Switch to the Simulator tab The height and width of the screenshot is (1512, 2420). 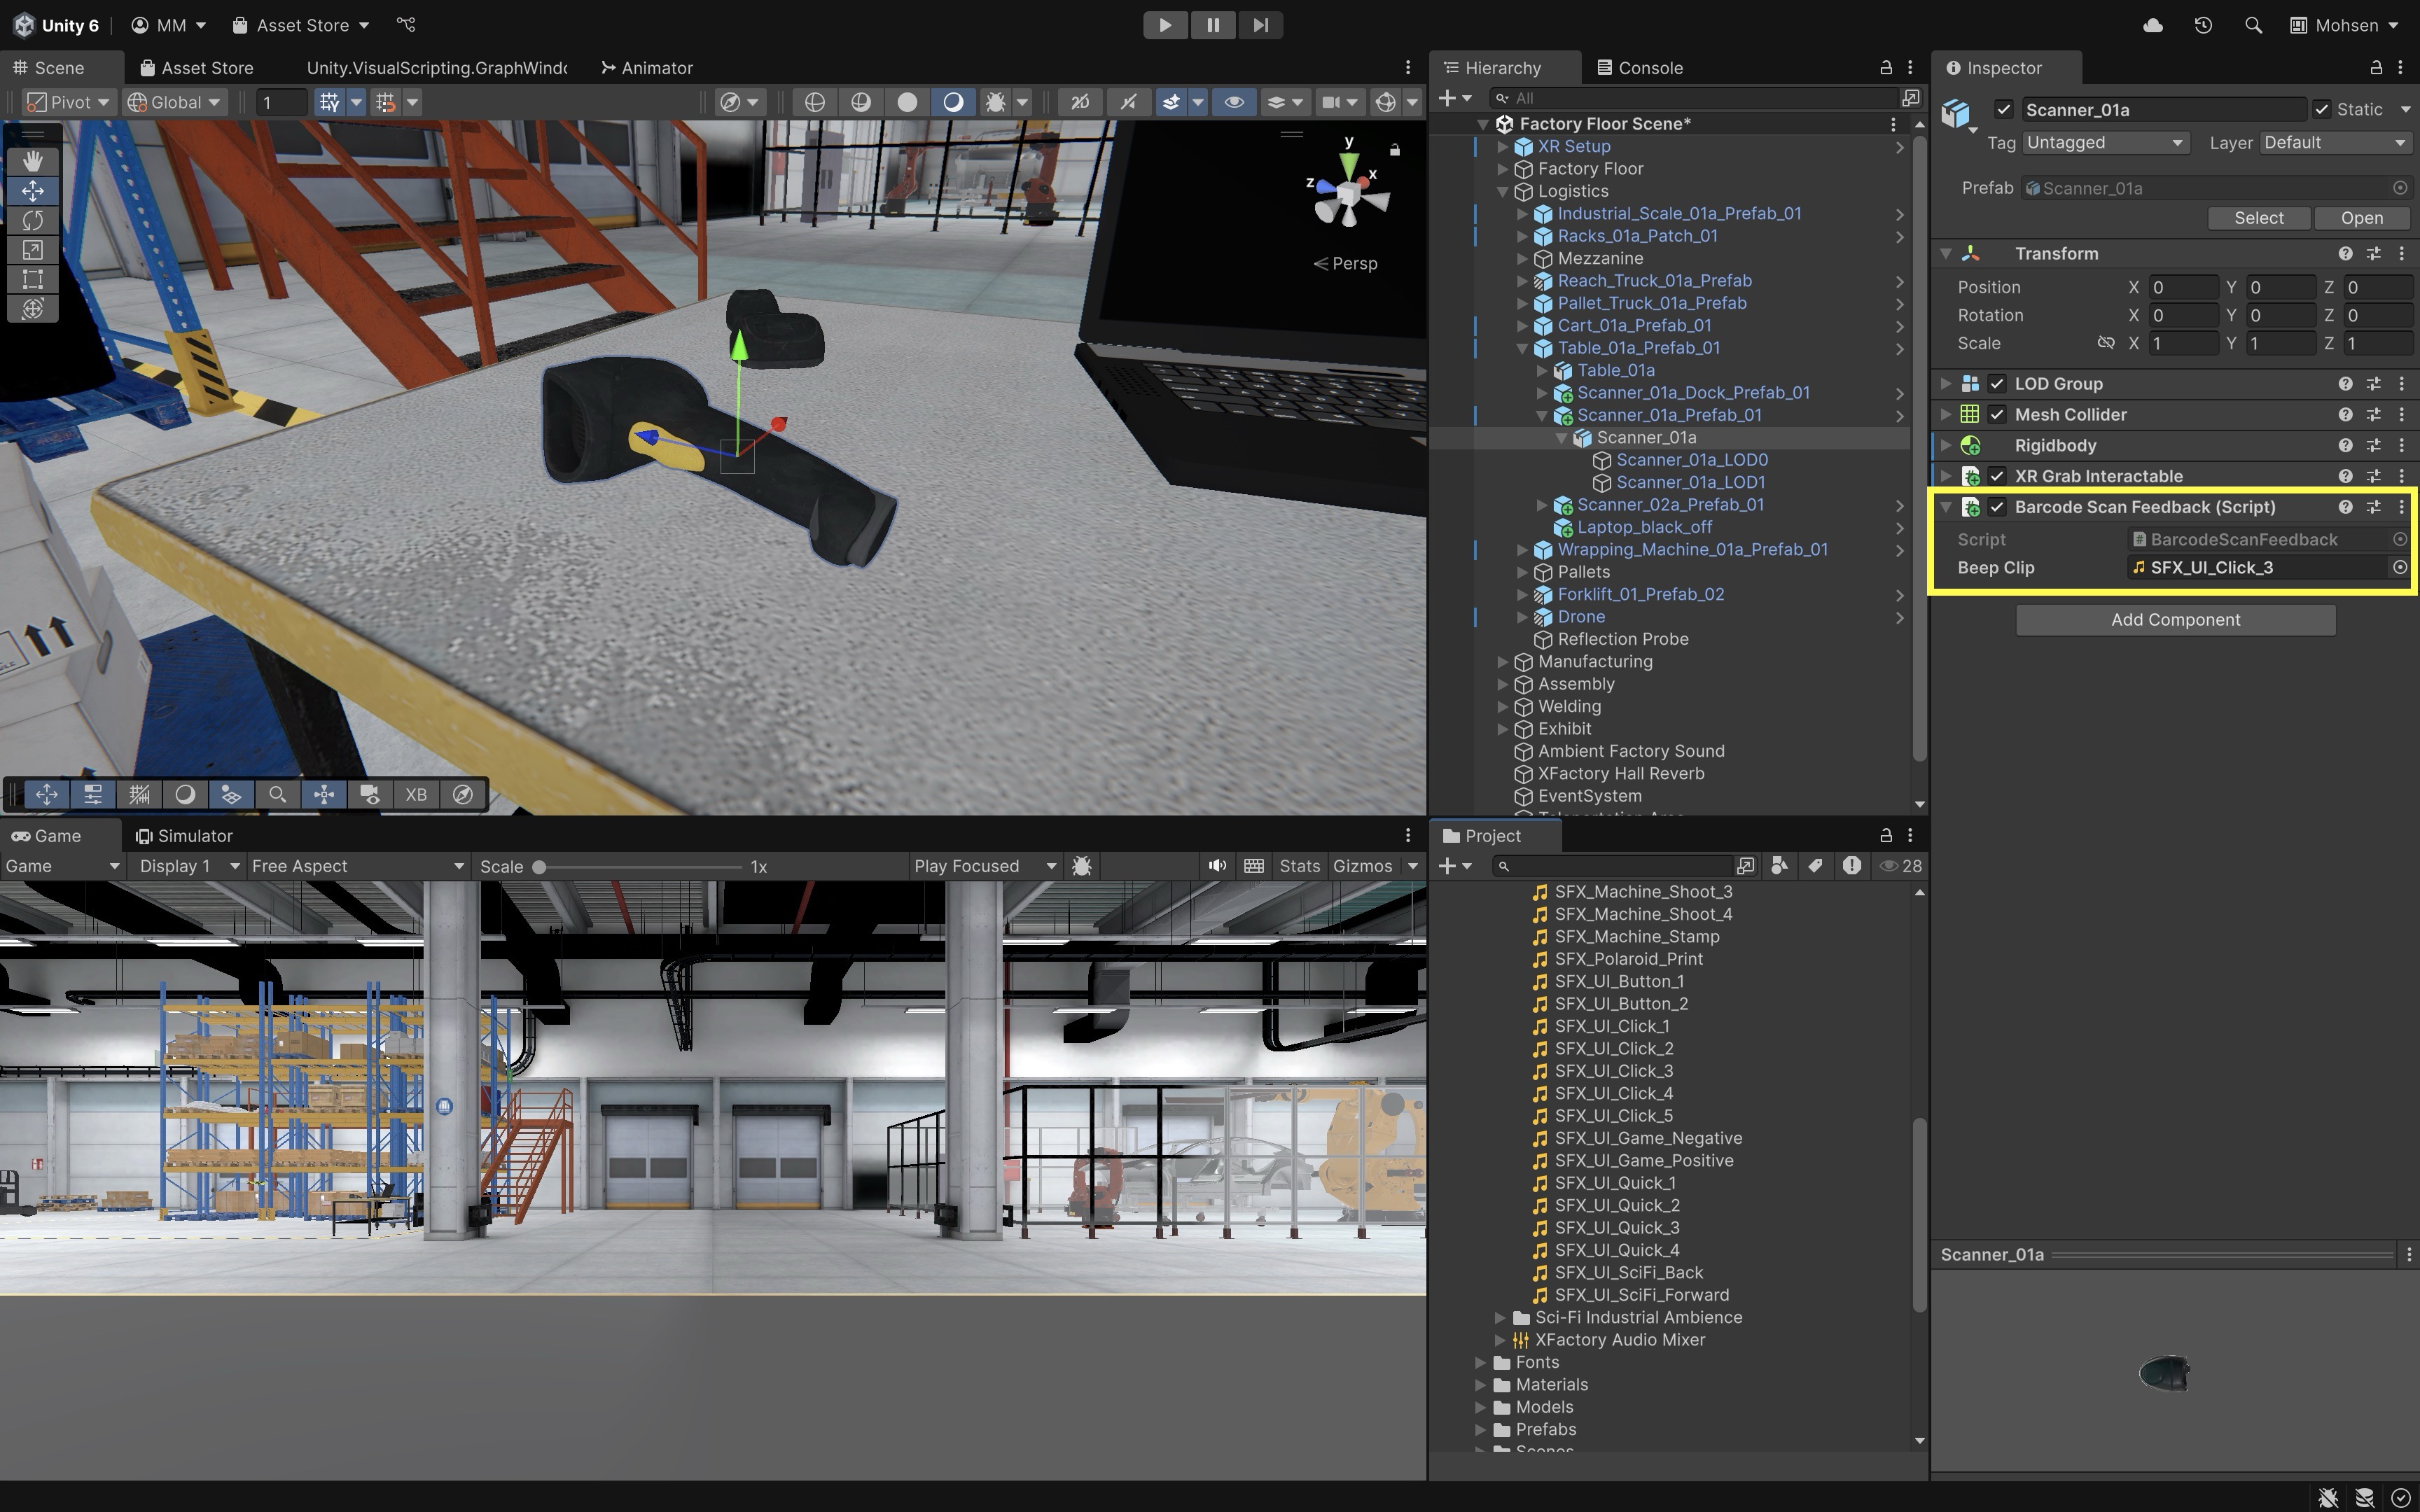[x=184, y=836]
